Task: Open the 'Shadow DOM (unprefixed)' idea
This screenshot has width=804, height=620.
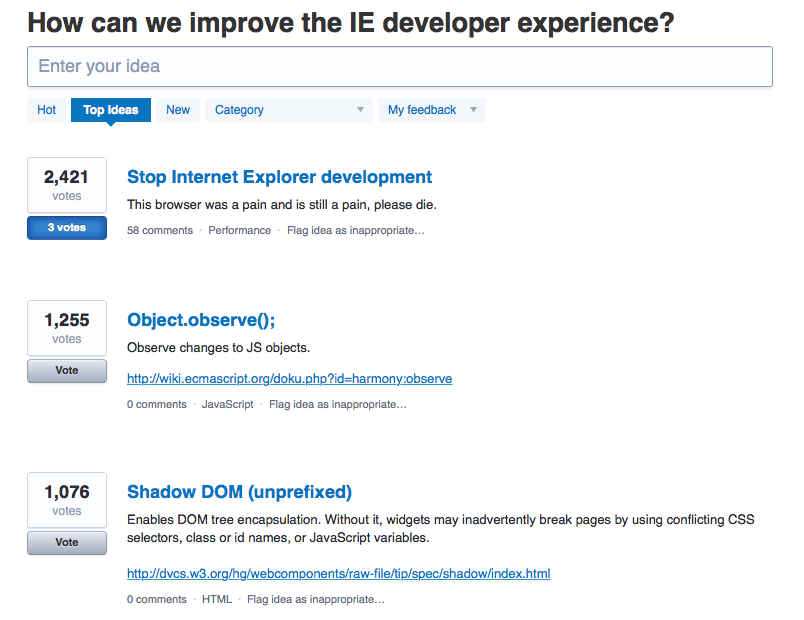Action: 239,492
